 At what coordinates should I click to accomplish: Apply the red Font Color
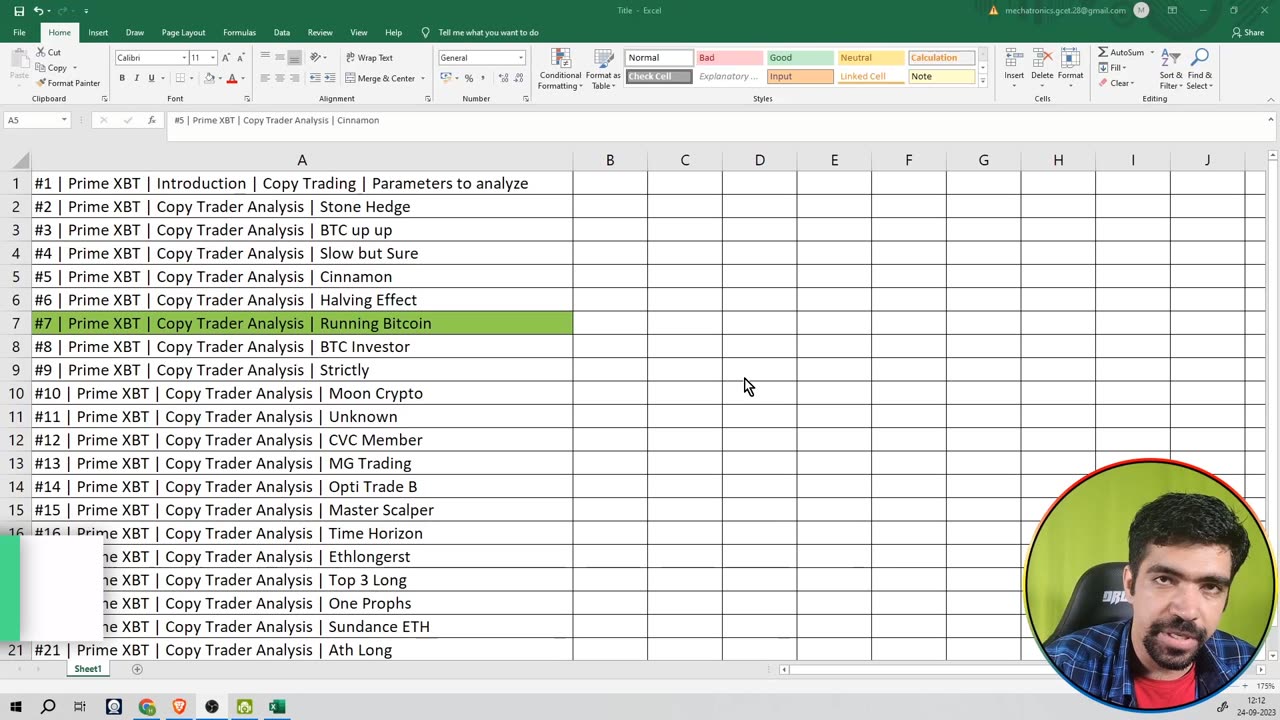pos(232,78)
